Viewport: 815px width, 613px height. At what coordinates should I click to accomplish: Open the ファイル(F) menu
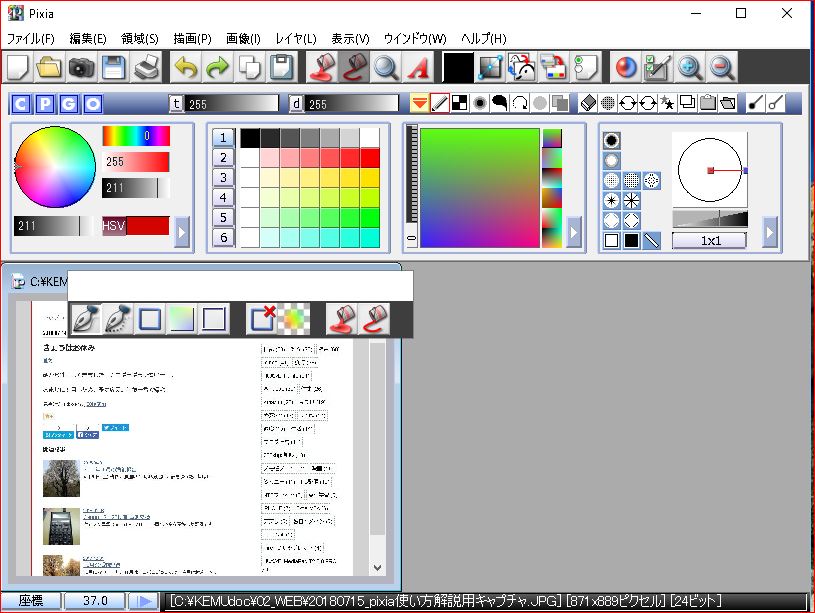coord(31,38)
